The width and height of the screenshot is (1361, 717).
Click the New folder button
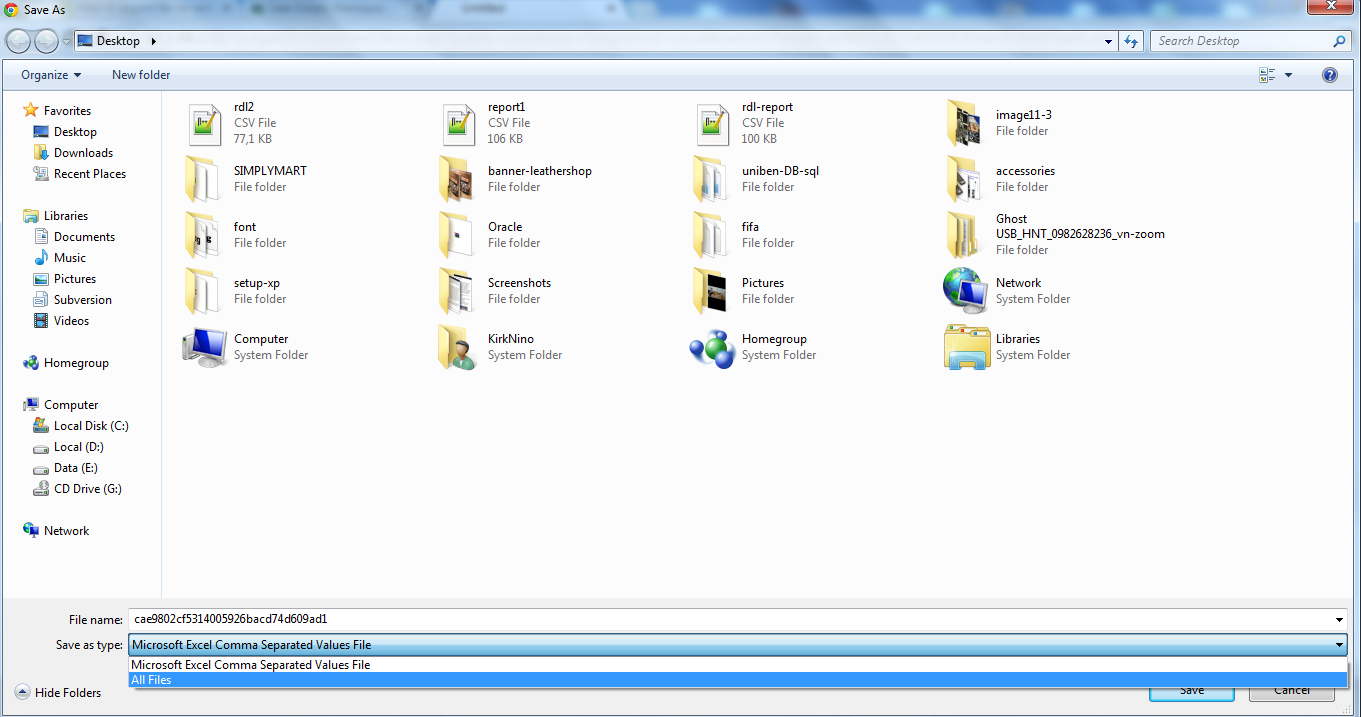tap(141, 75)
